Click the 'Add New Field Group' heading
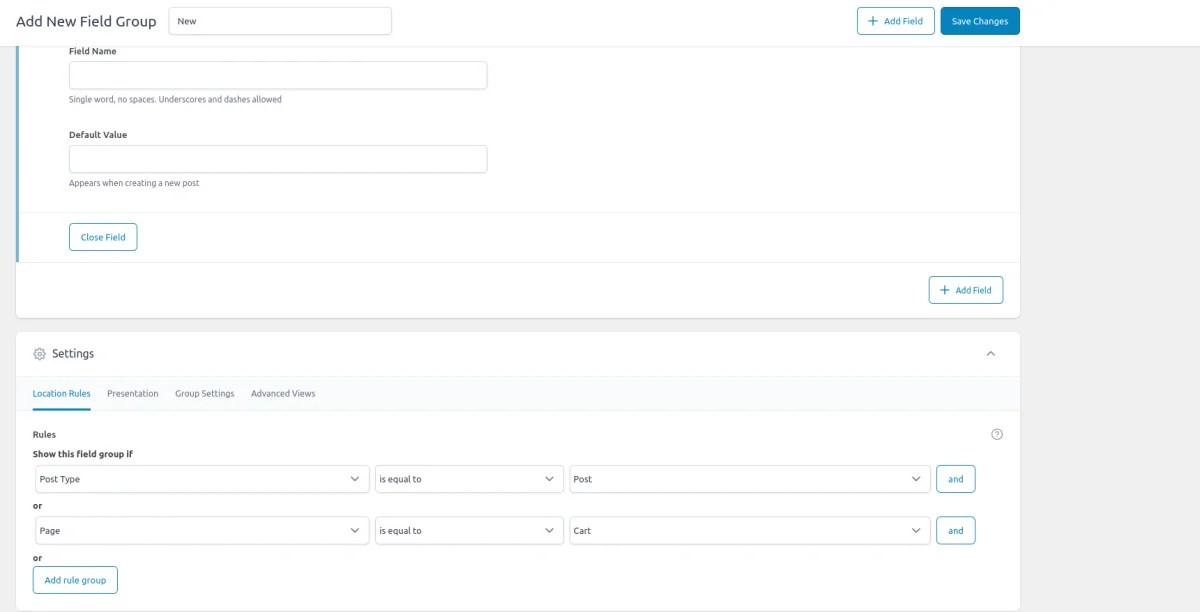Image resolution: width=1200 pixels, height=612 pixels. pos(86,21)
